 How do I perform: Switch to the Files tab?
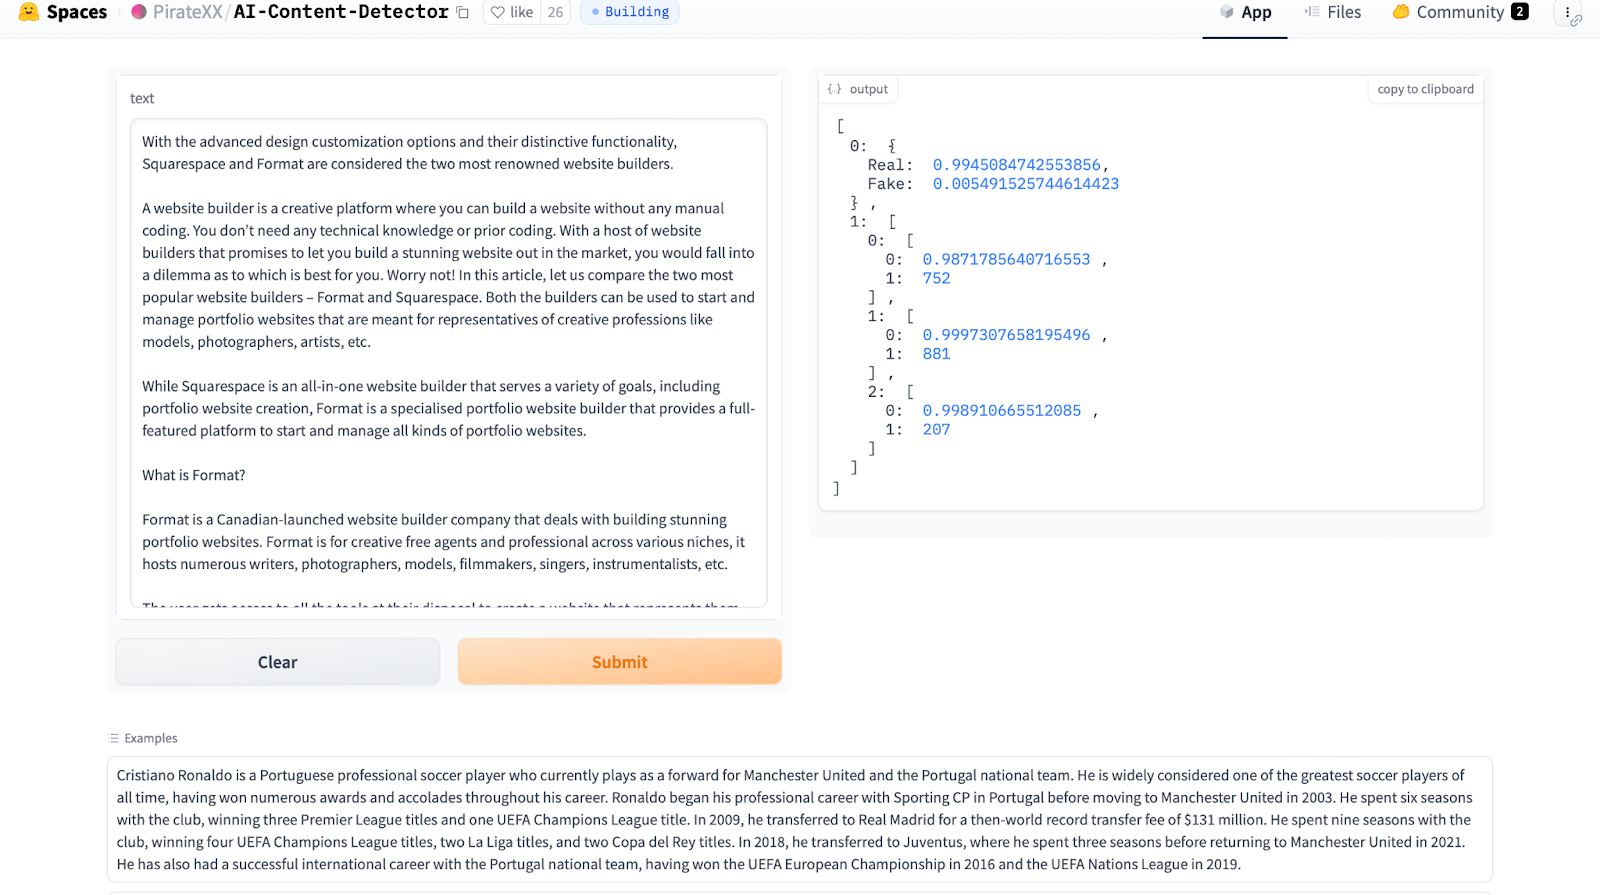[x=1332, y=12]
